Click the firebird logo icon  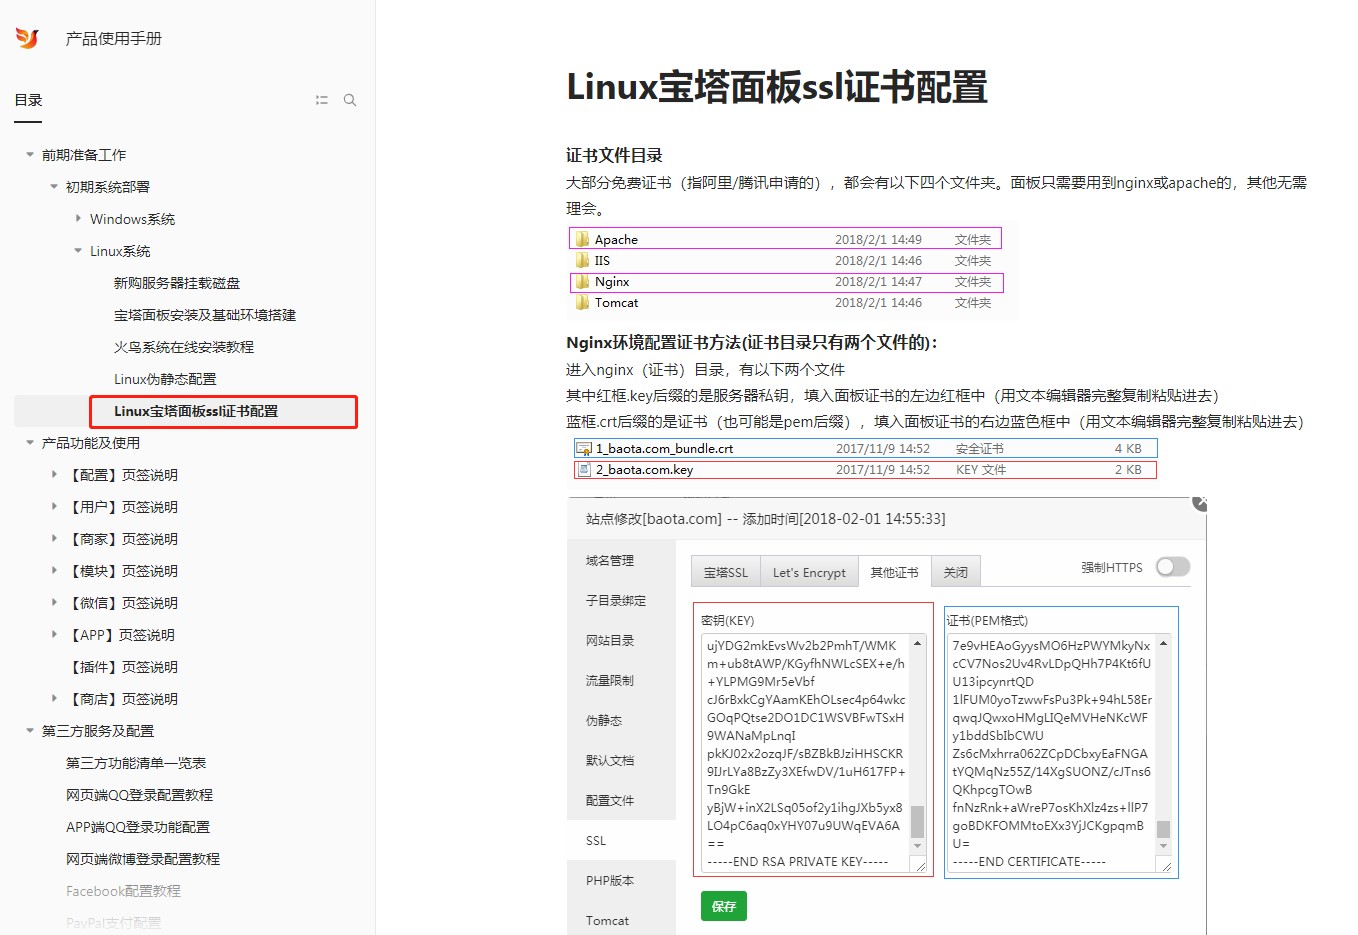coord(27,38)
